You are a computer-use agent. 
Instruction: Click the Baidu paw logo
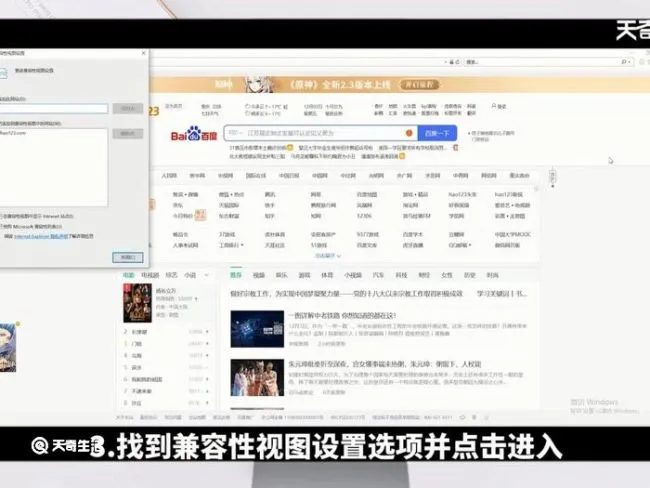[194, 134]
